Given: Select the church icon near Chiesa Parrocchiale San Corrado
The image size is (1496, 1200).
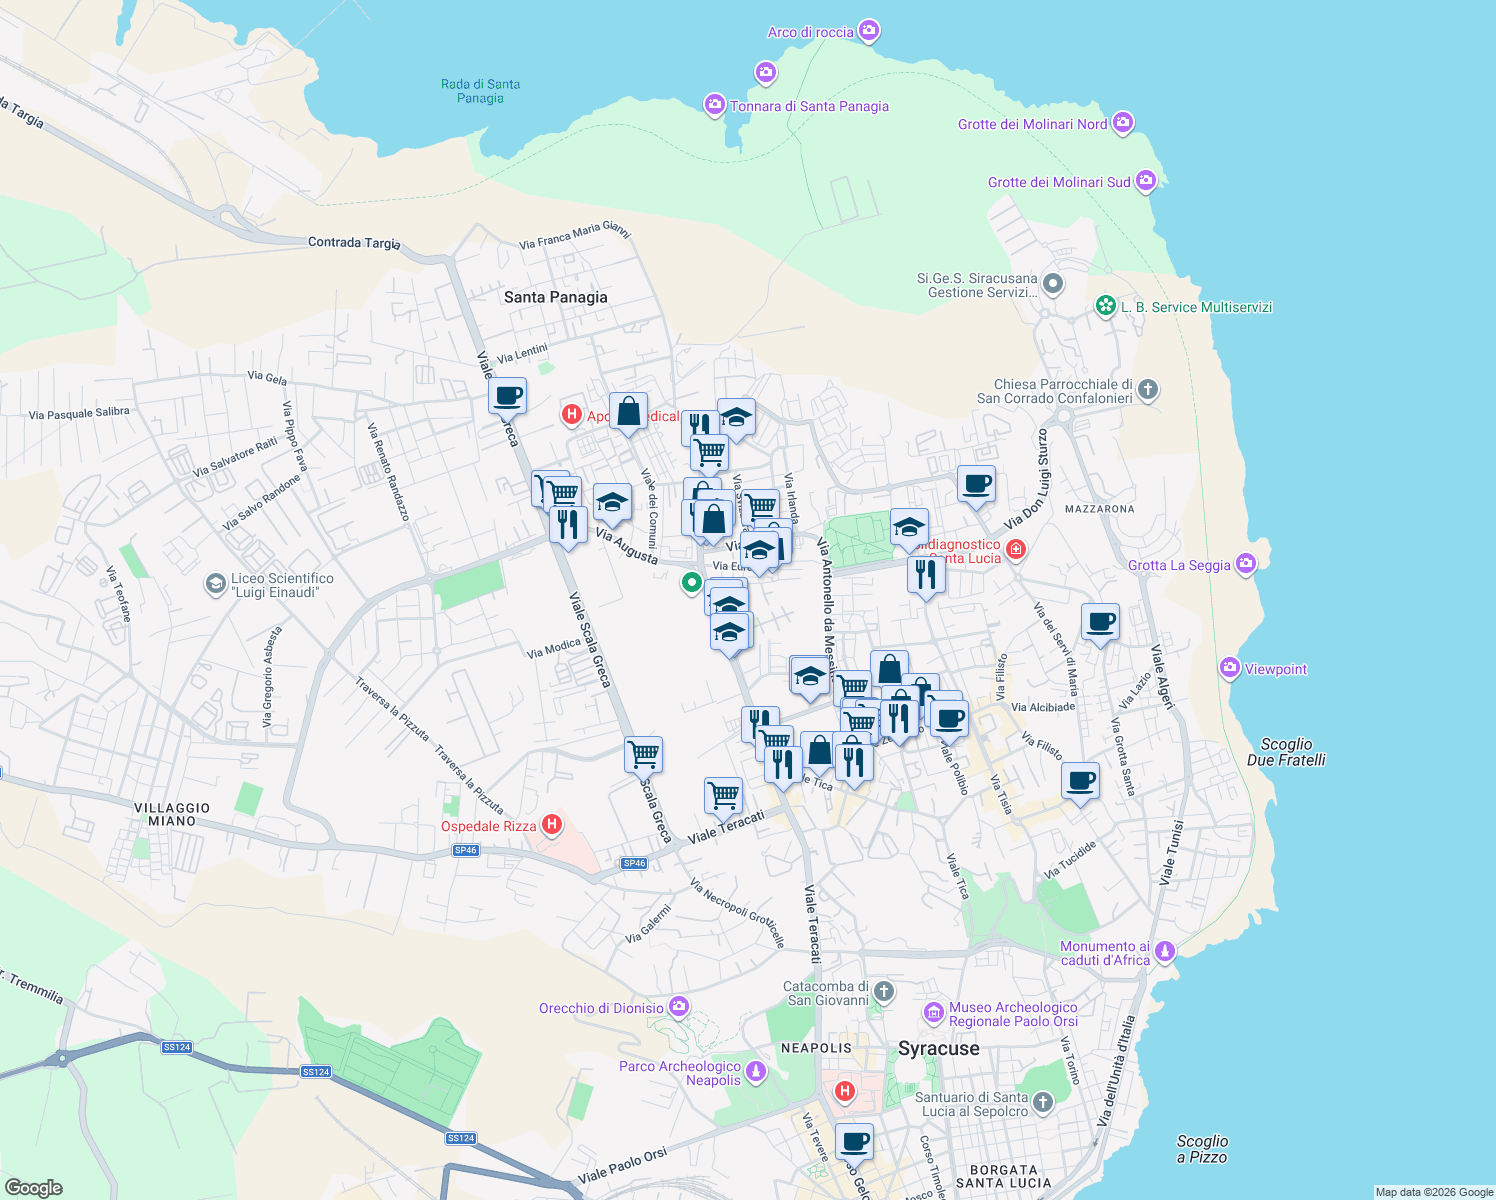Looking at the screenshot, I should pos(1147,391).
